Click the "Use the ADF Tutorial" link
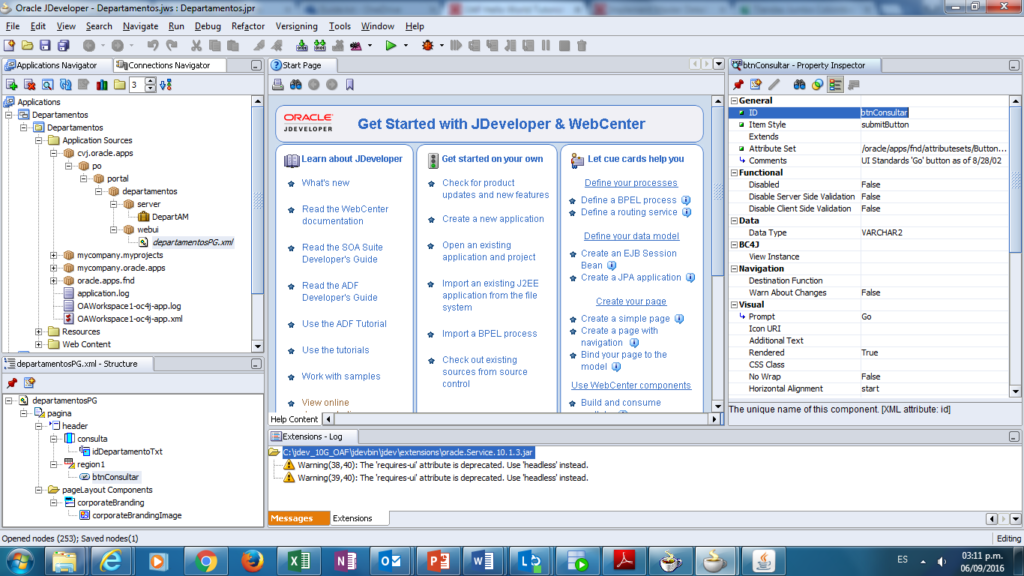This screenshot has height=576, width=1024. pos(344,324)
